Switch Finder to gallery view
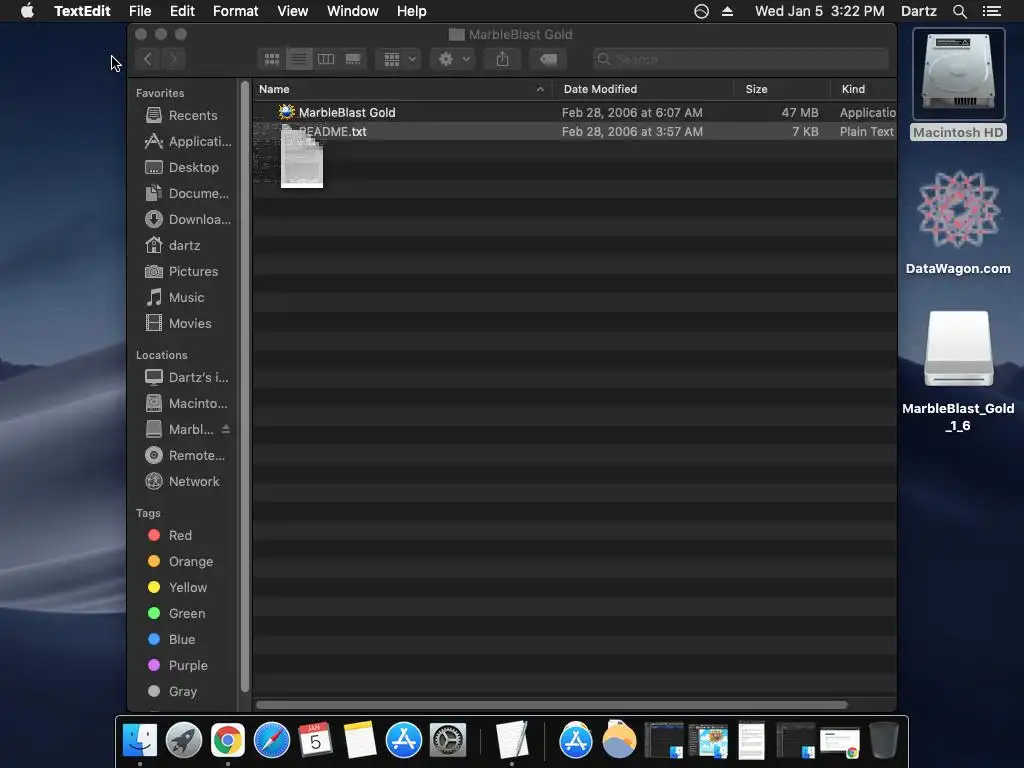The height and width of the screenshot is (768, 1024). tap(353, 59)
